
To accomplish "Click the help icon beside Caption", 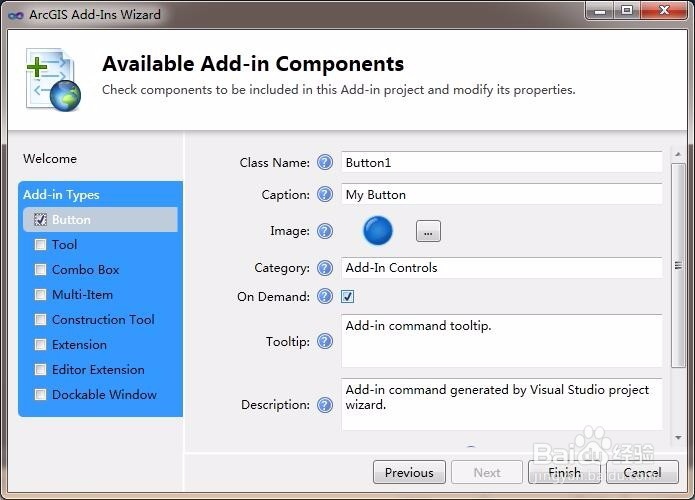I will (325, 194).
